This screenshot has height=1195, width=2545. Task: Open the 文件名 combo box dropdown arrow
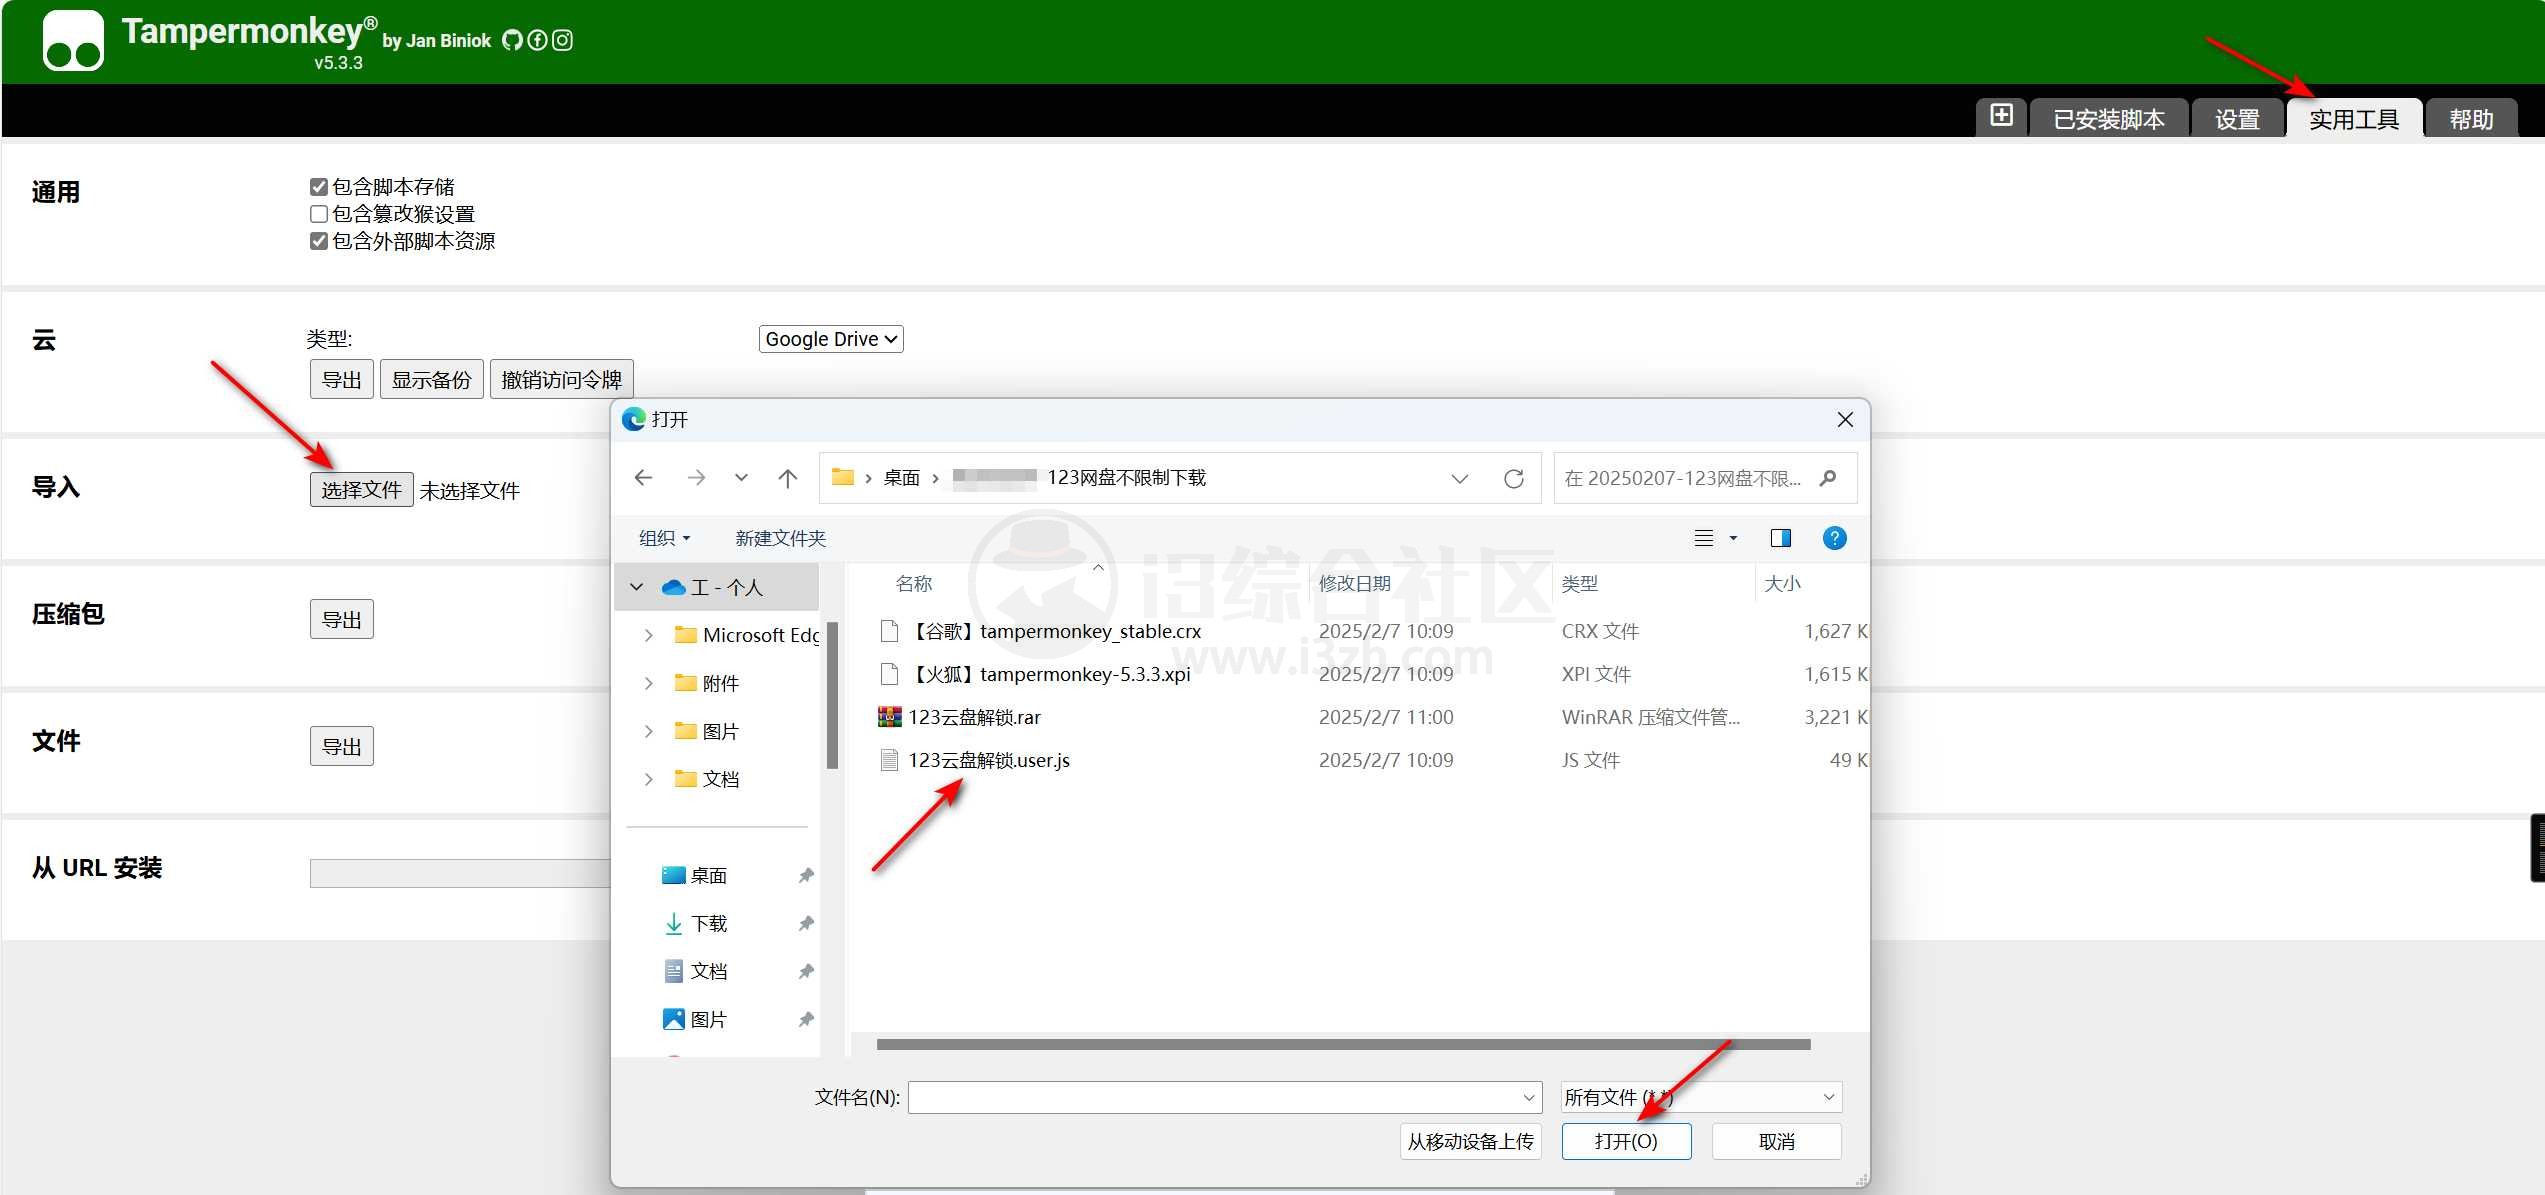point(1529,1097)
